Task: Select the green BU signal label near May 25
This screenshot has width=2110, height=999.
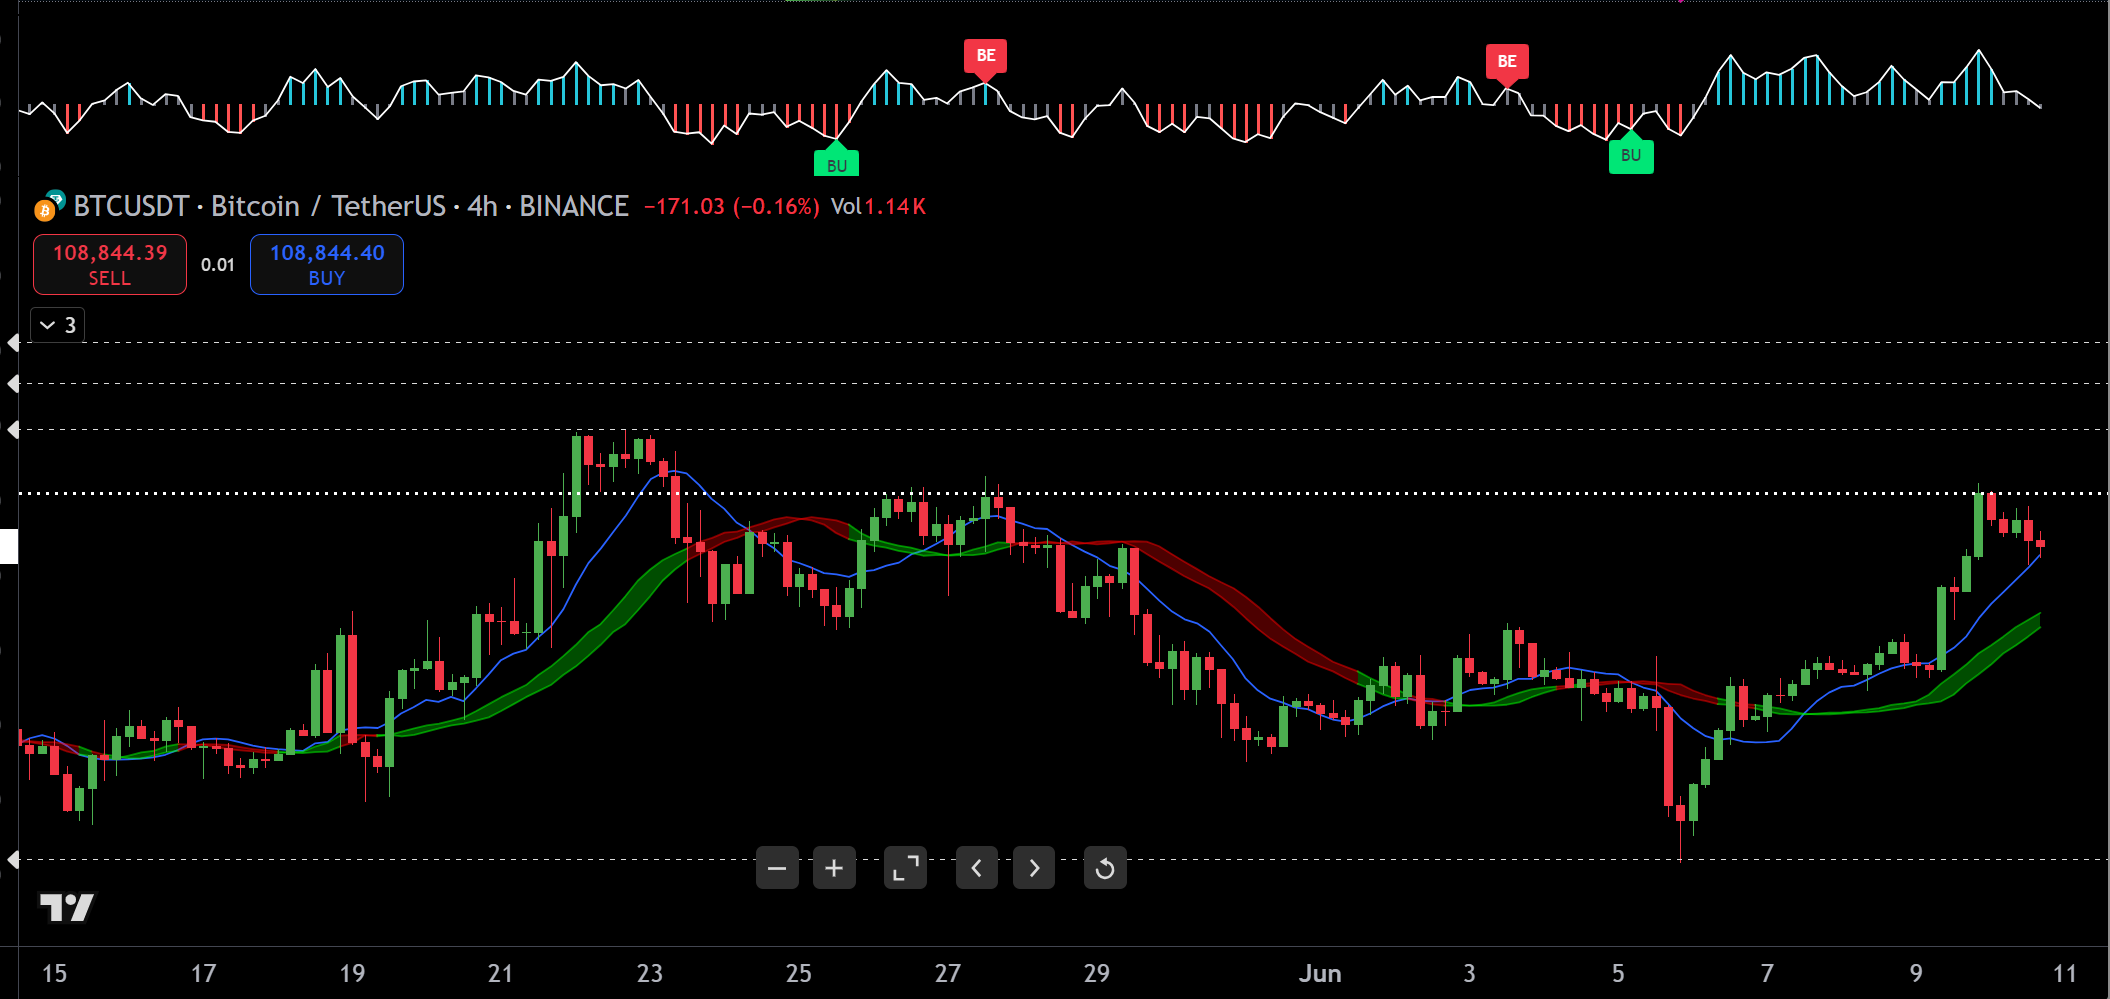Action: tap(836, 165)
